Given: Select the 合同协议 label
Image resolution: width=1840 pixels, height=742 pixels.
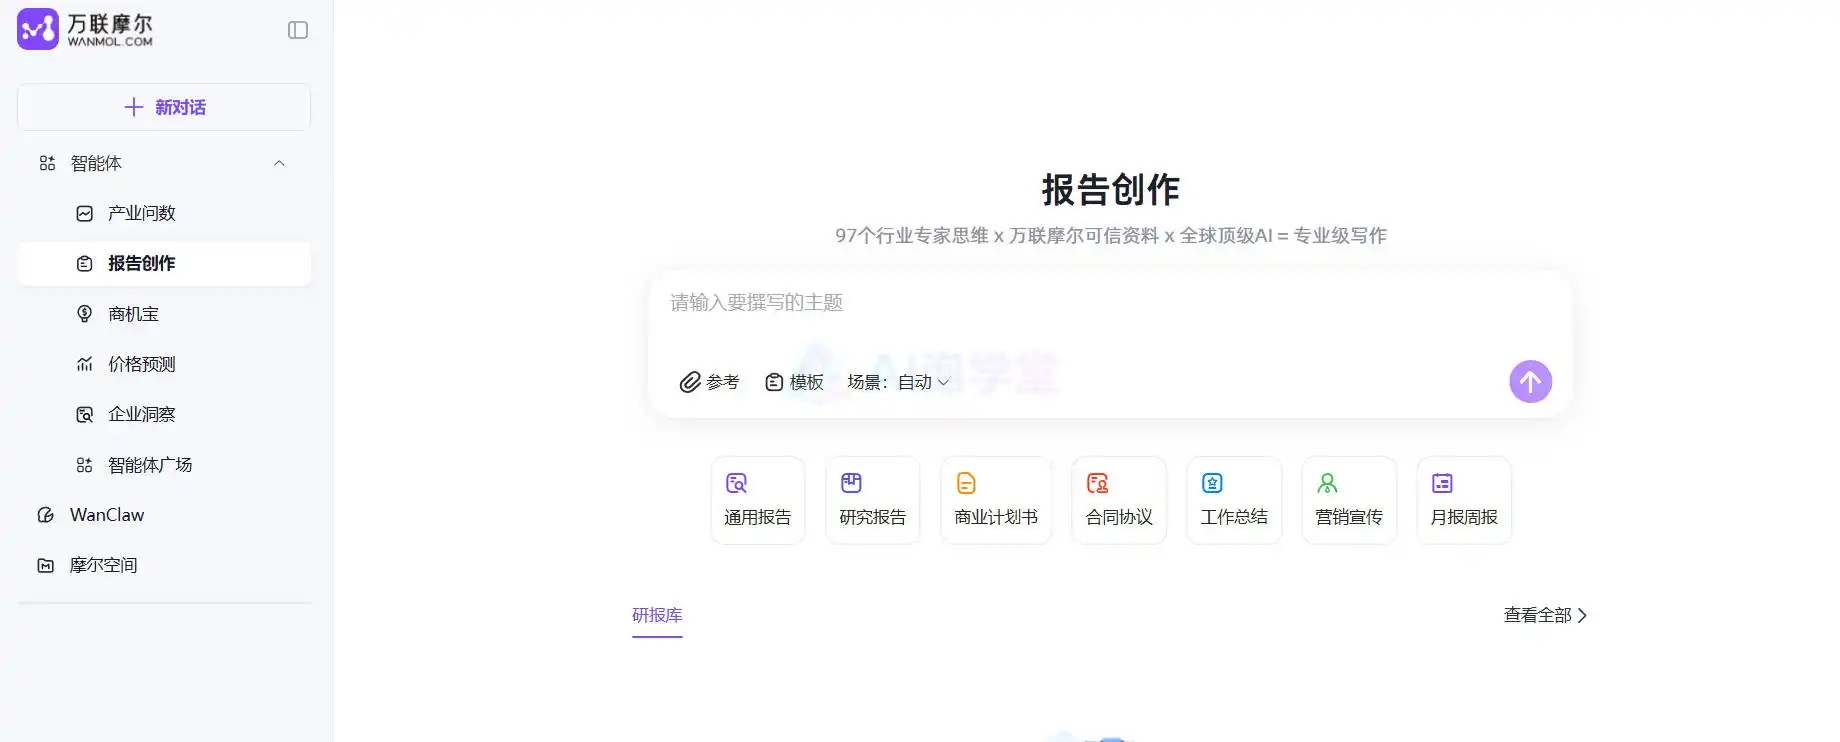Looking at the screenshot, I should pos(1119,517).
